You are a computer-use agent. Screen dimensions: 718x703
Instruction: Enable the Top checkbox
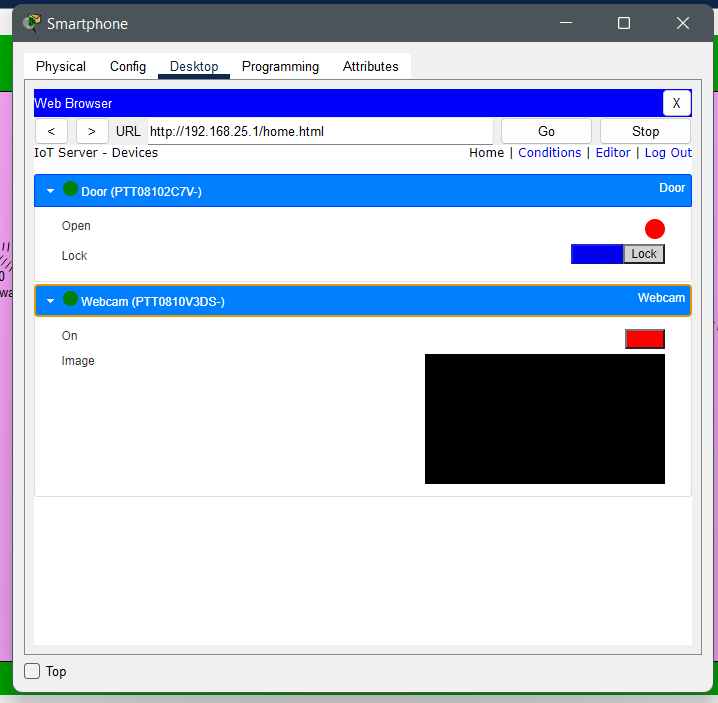pos(32,671)
